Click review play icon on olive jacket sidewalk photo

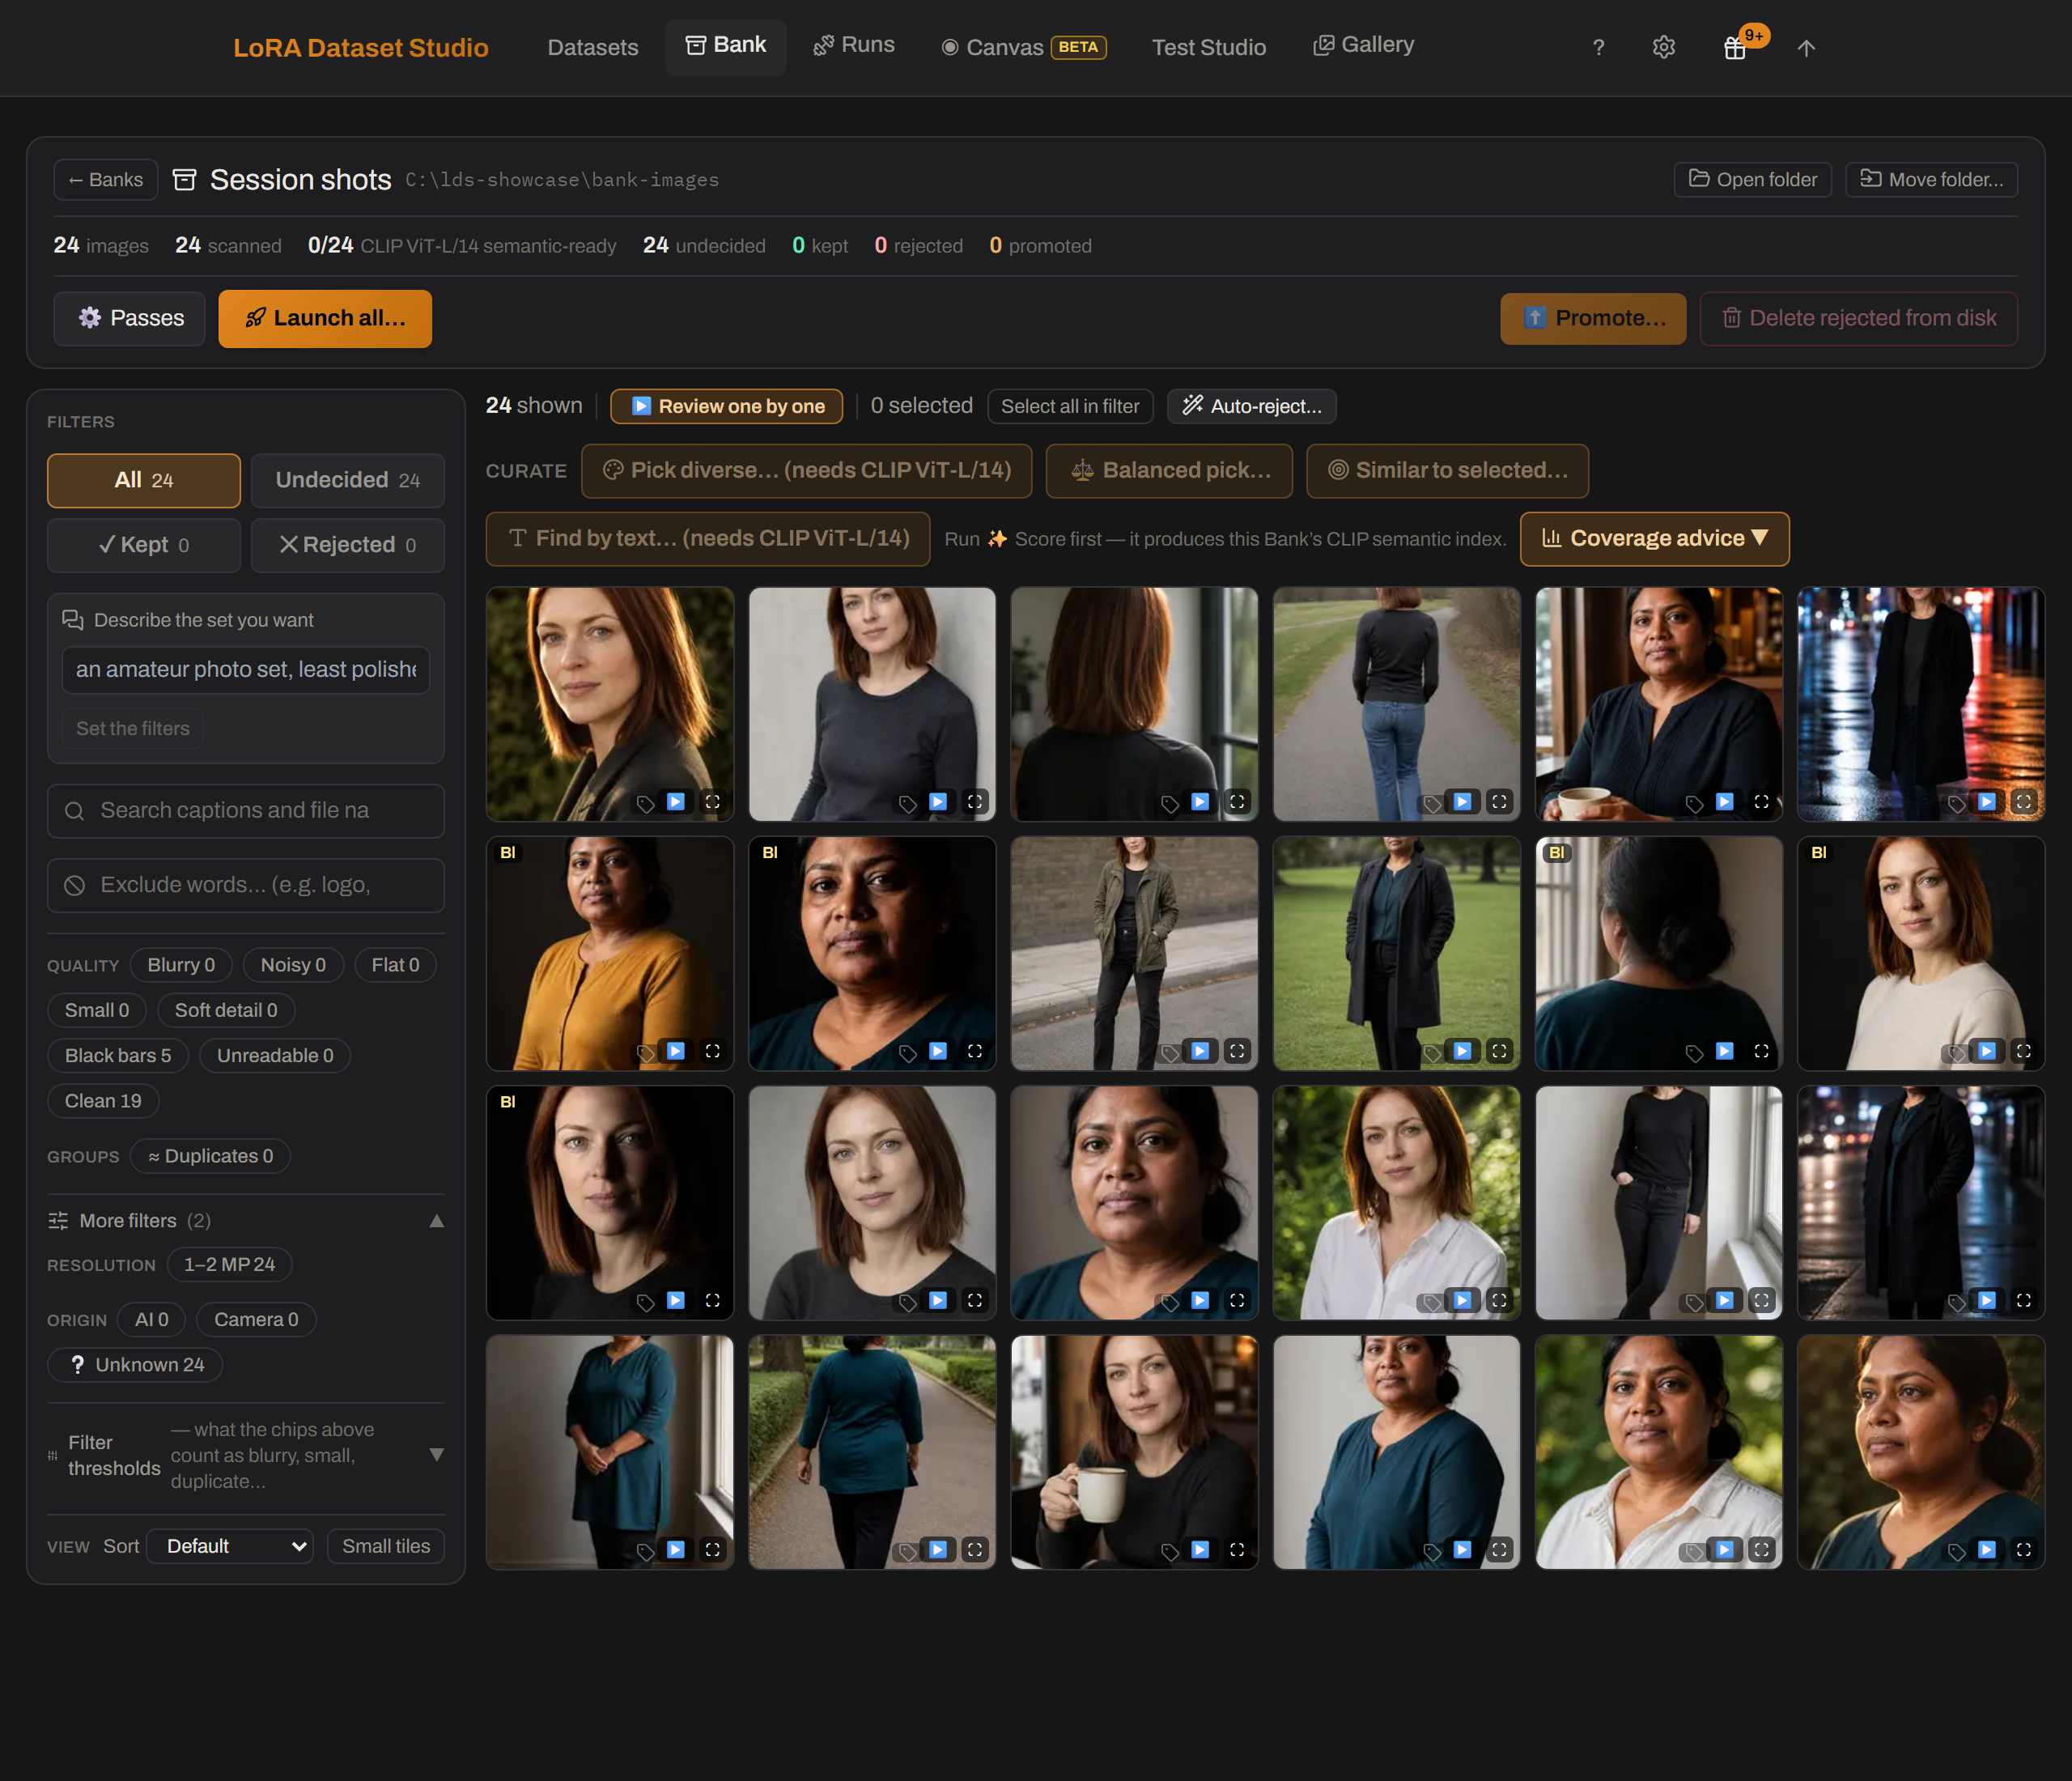pyautogui.click(x=1200, y=1051)
